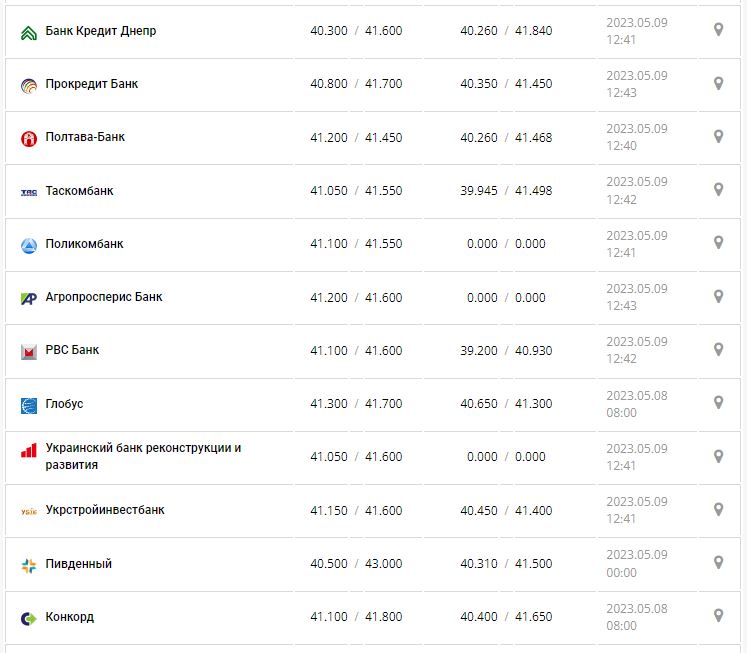Click the map pin for Банк Кредит Днепр

pyautogui.click(x=718, y=30)
